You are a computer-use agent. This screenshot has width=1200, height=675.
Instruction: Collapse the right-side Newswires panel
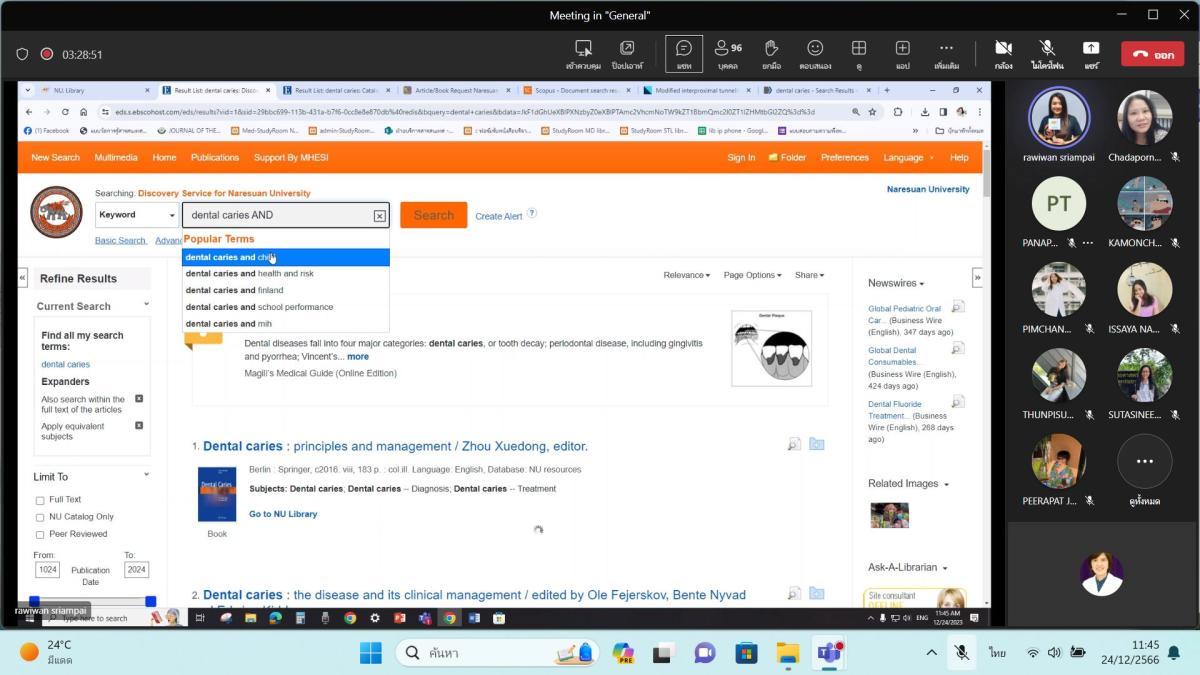(x=977, y=278)
